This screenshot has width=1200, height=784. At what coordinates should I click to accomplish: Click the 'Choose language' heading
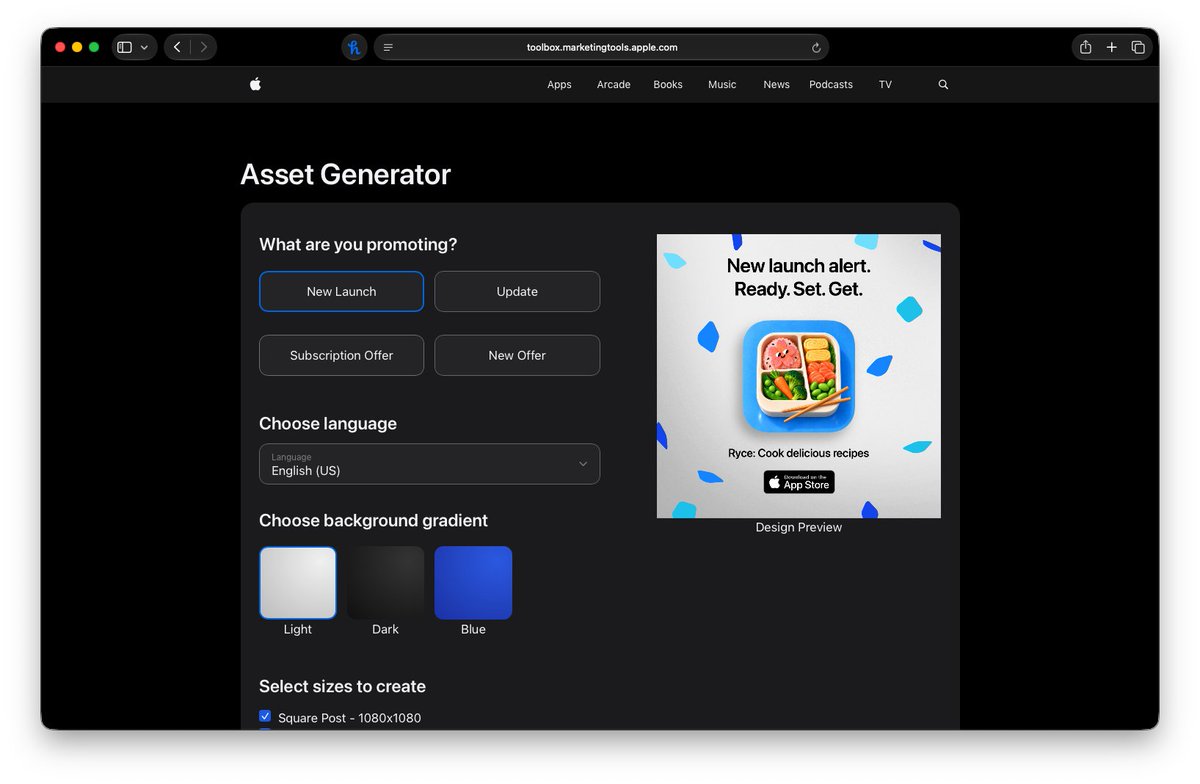(x=328, y=424)
